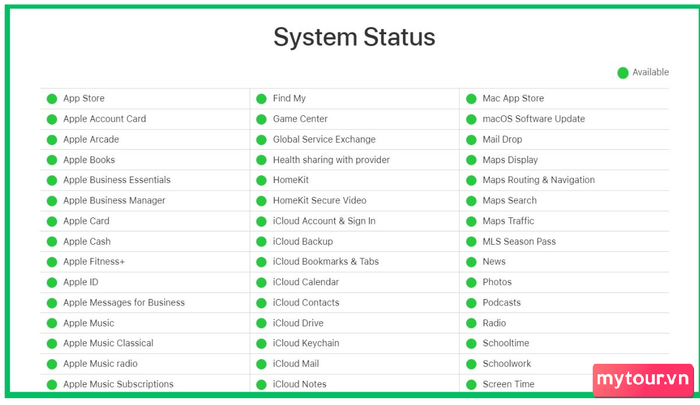The height and width of the screenshot is (405, 700).
Task: Click the green status dot beside App Store
Action: point(51,98)
